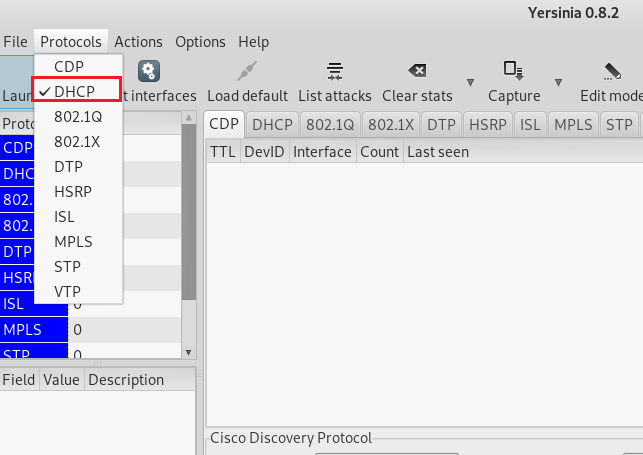Click the List attacks button label
The image size is (643, 455).
click(335, 96)
